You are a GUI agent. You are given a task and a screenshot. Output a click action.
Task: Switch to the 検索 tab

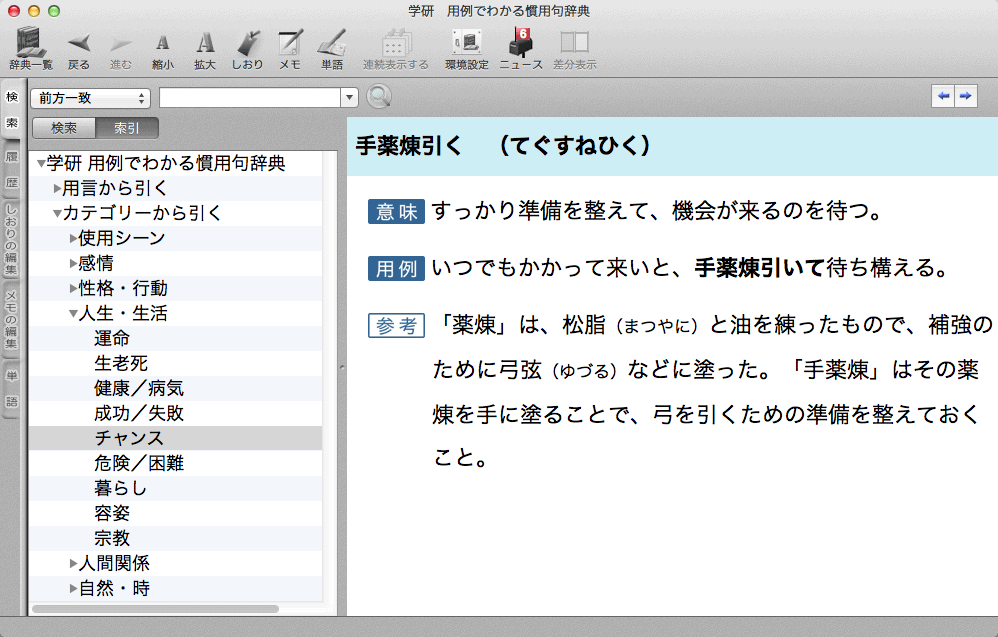coord(64,128)
